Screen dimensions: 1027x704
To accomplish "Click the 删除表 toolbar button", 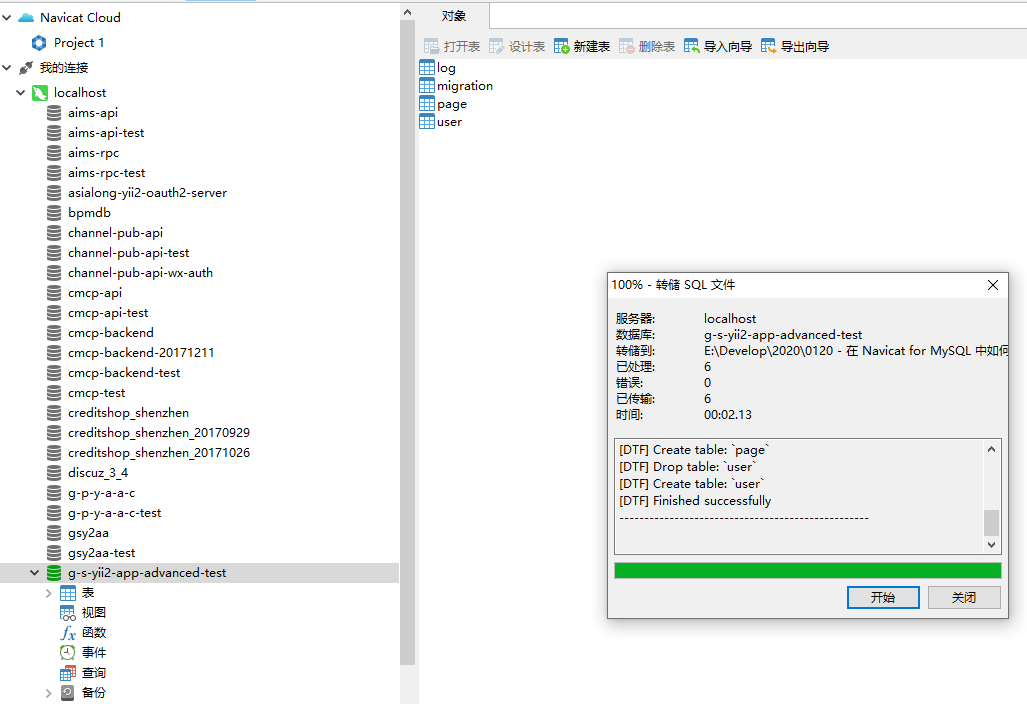I will (646, 46).
